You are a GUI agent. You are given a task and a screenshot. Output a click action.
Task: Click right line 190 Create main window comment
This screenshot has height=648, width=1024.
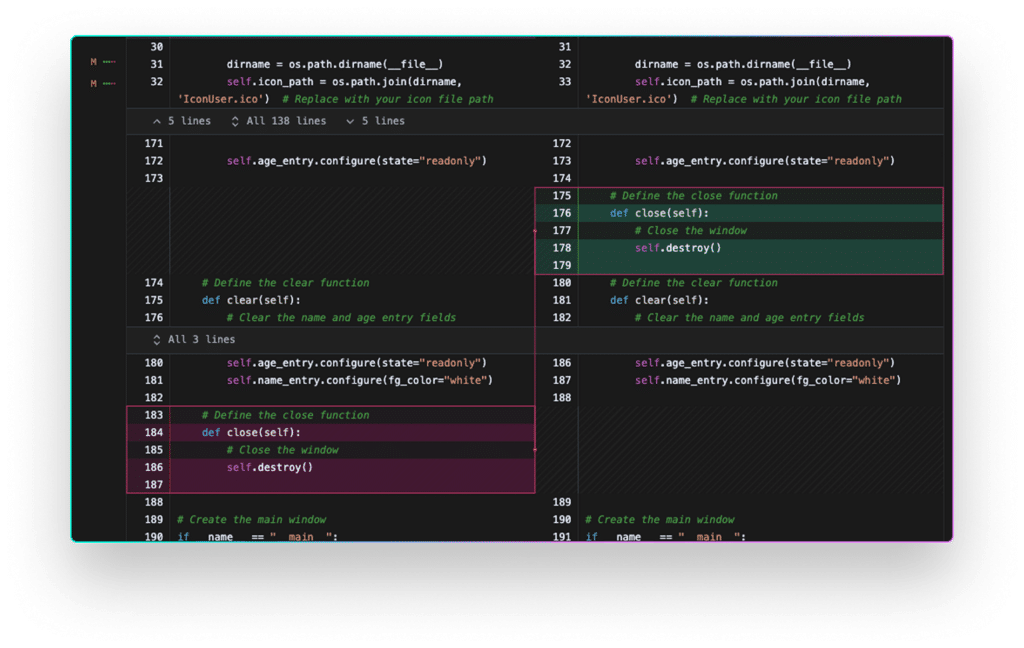pos(660,520)
